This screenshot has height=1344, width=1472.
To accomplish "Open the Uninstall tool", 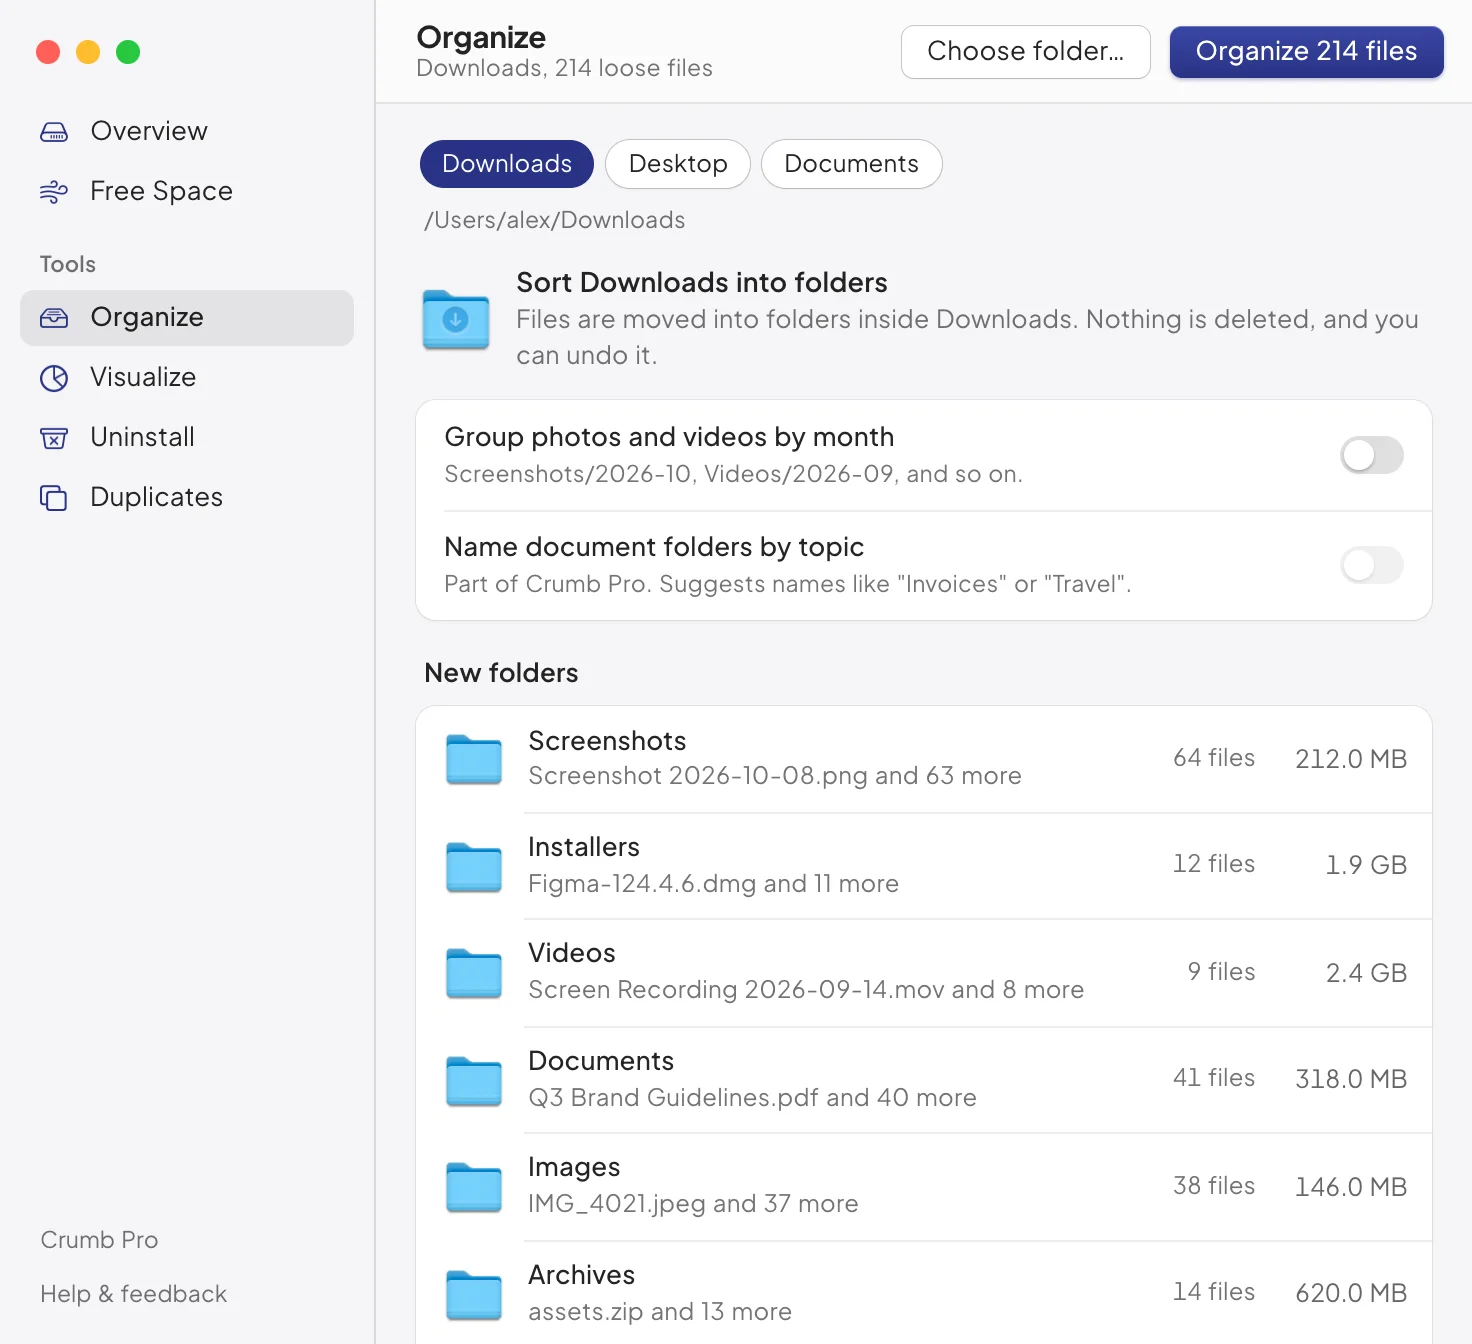I will [187, 438].
